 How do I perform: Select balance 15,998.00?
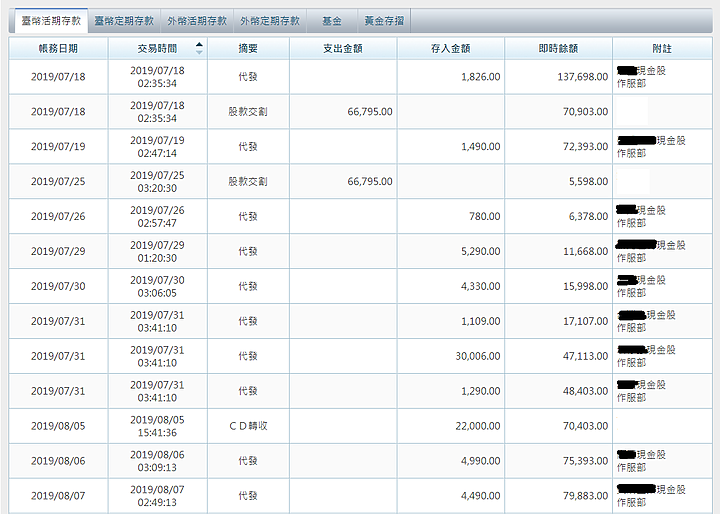[x=585, y=286]
